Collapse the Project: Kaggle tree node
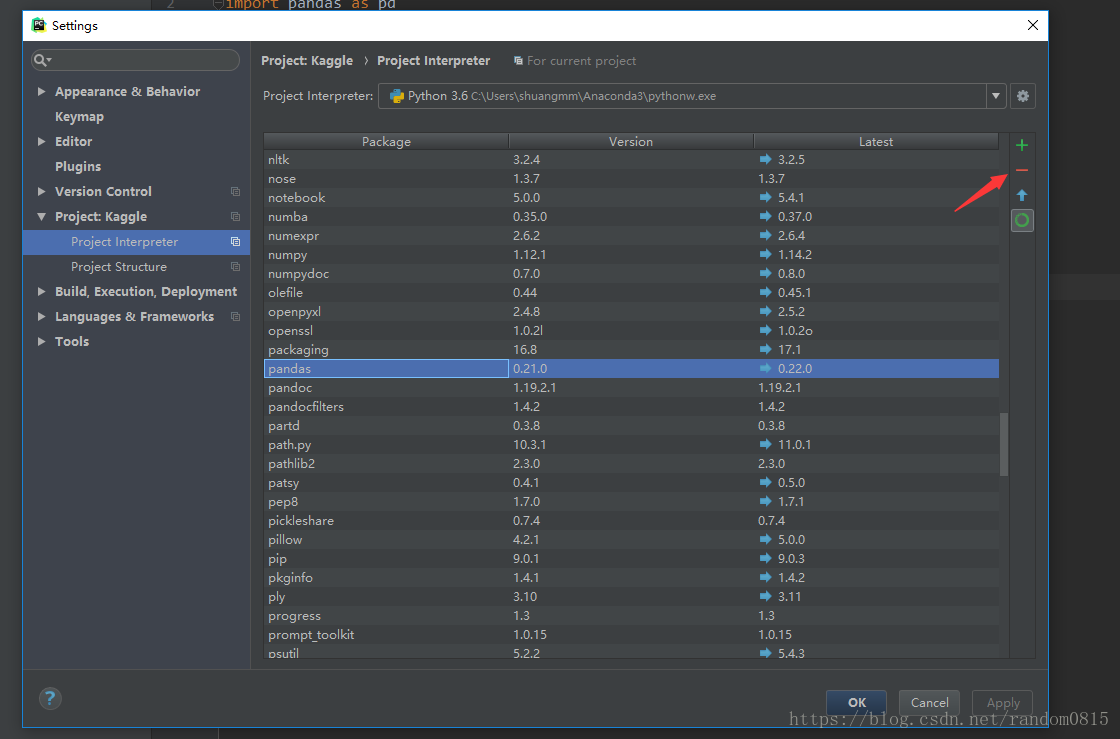Image resolution: width=1120 pixels, height=739 pixels. coord(41,217)
